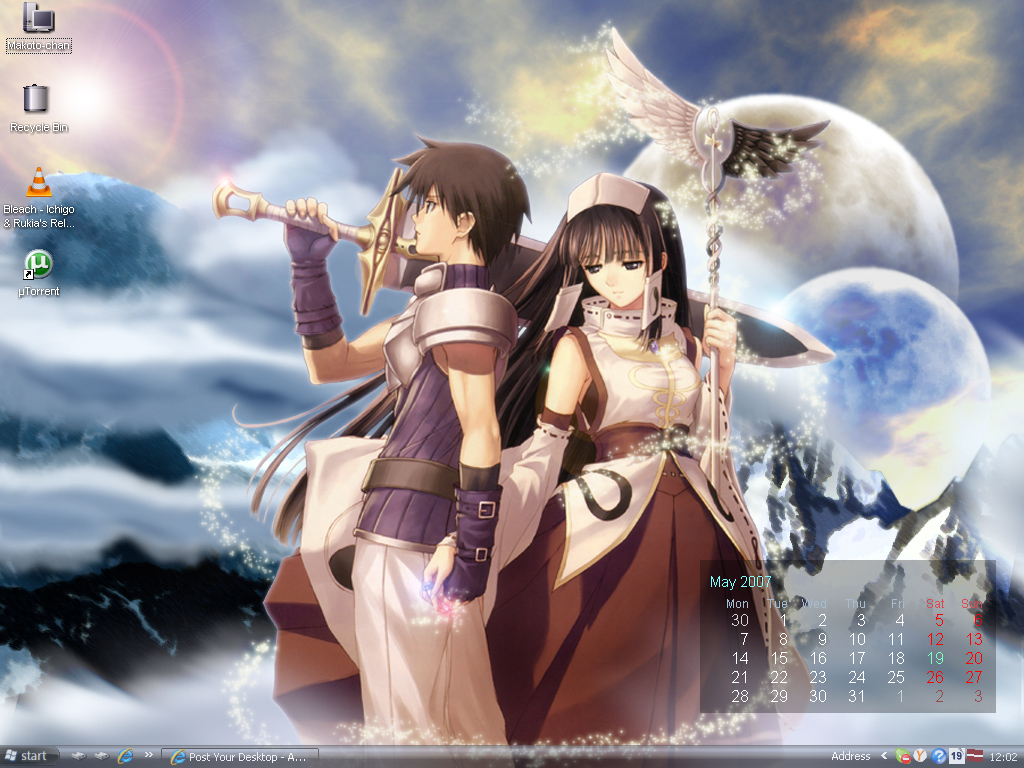Pick Sunday 27 in the calendar
This screenshot has height=768, width=1024.
(x=974, y=677)
